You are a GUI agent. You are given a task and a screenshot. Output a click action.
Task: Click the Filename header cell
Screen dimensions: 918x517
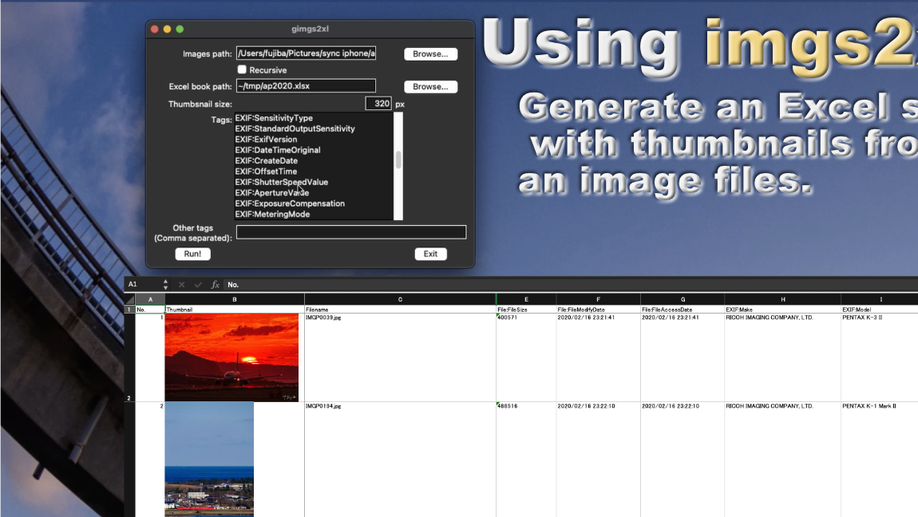400,309
